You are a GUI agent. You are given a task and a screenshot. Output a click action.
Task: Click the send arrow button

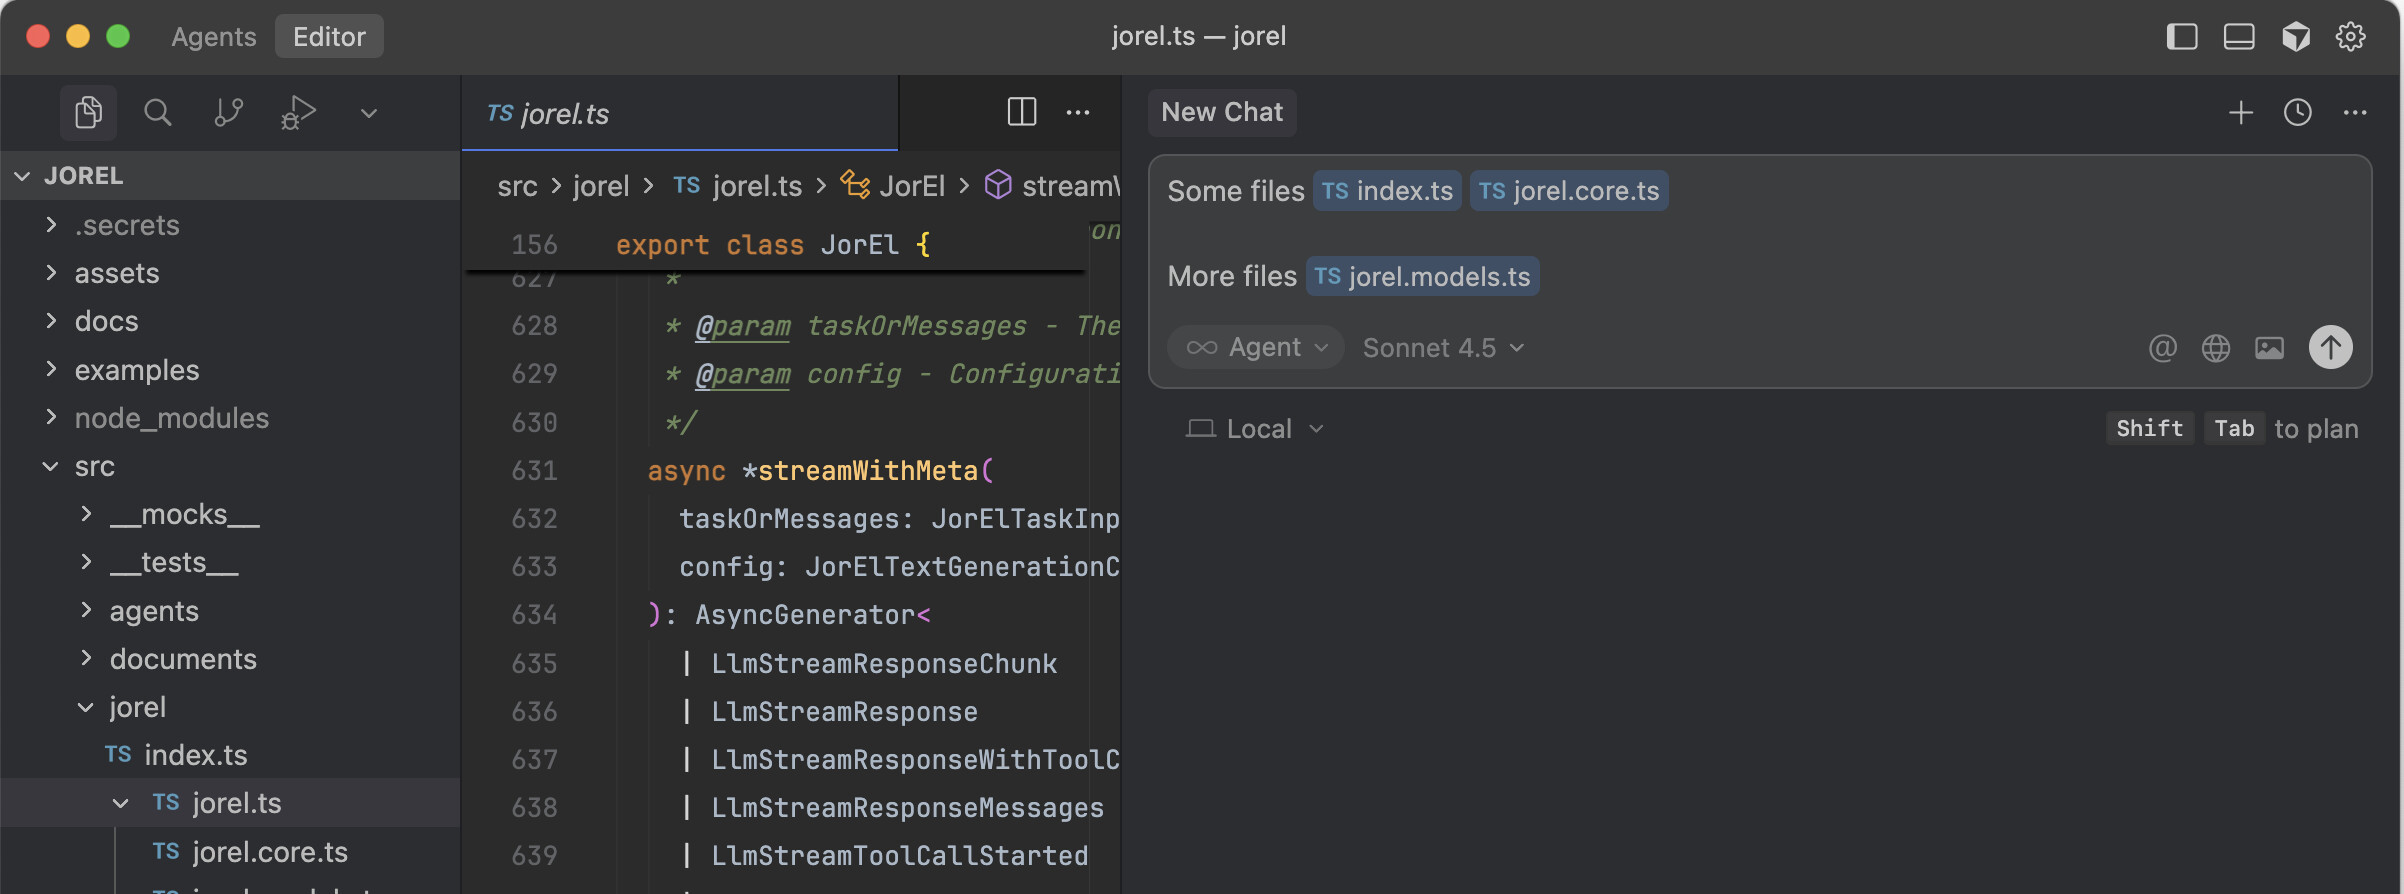pos(2329,347)
